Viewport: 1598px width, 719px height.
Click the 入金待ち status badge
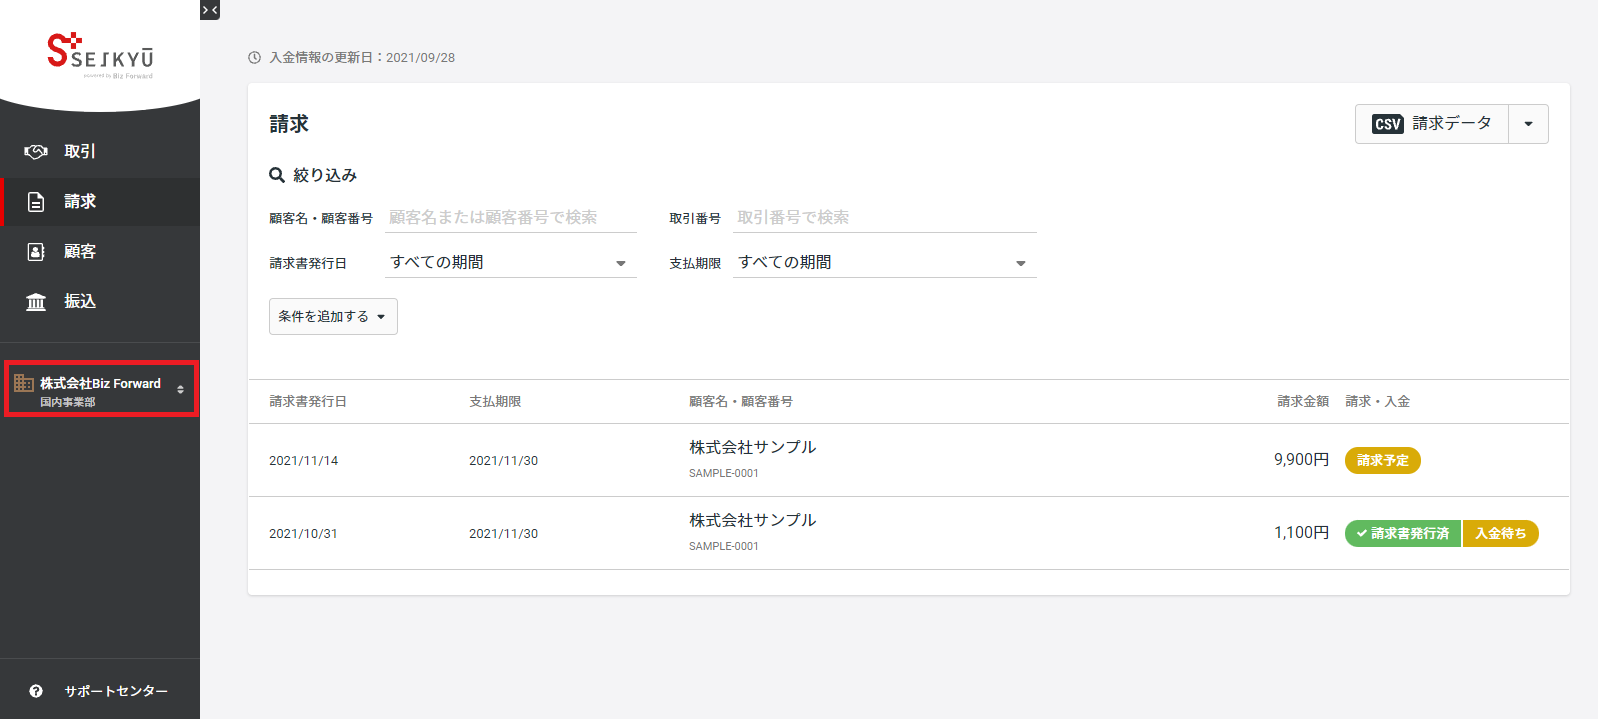coord(1500,533)
